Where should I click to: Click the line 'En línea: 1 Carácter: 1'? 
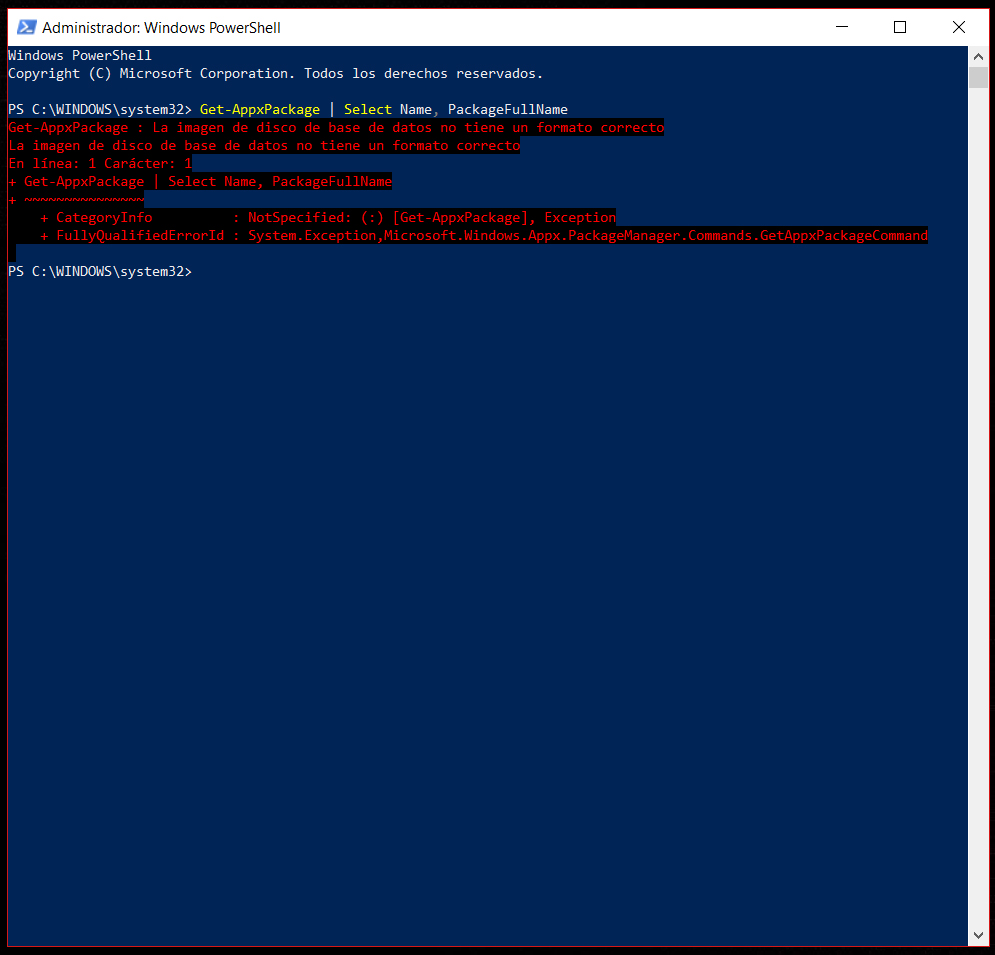pyautogui.click(x=100, y=164)
